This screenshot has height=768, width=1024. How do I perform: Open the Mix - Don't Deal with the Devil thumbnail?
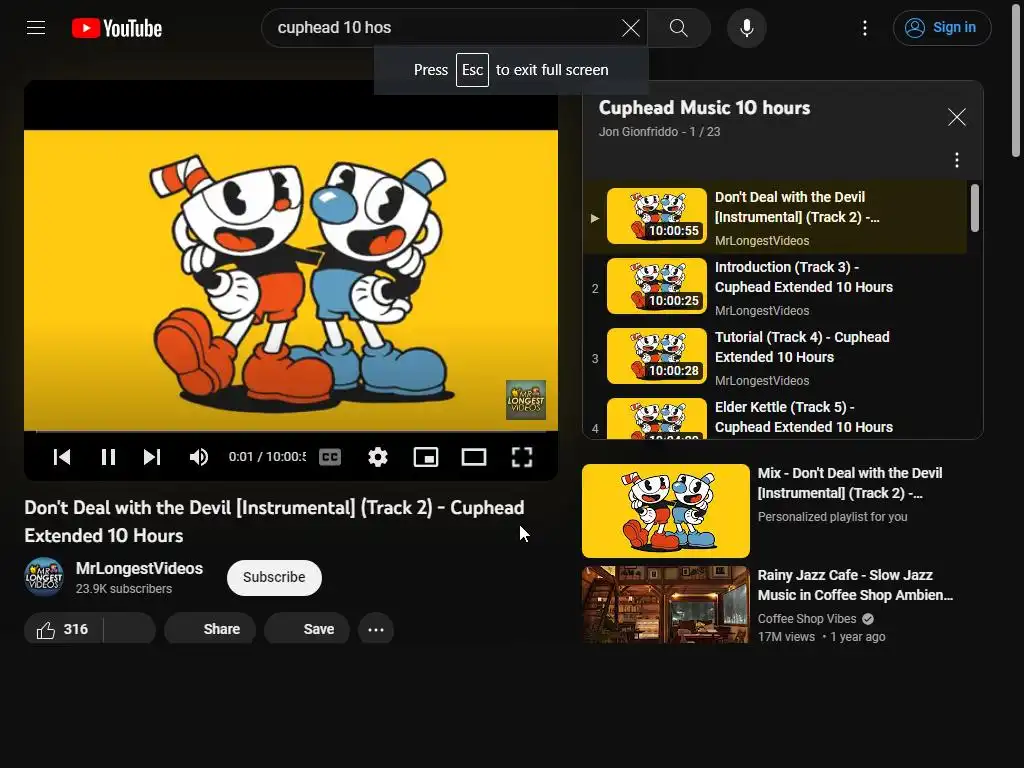tap(665, 511)
